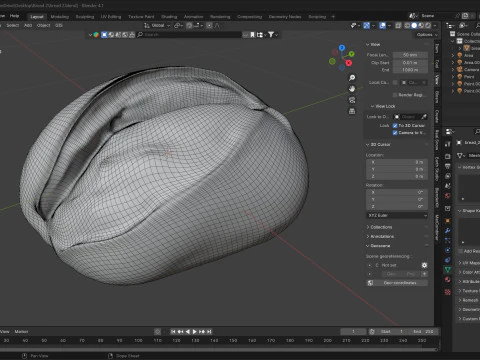Select material preview shading mode
This screenshot has width=480, height=360.
coord(421,25)
